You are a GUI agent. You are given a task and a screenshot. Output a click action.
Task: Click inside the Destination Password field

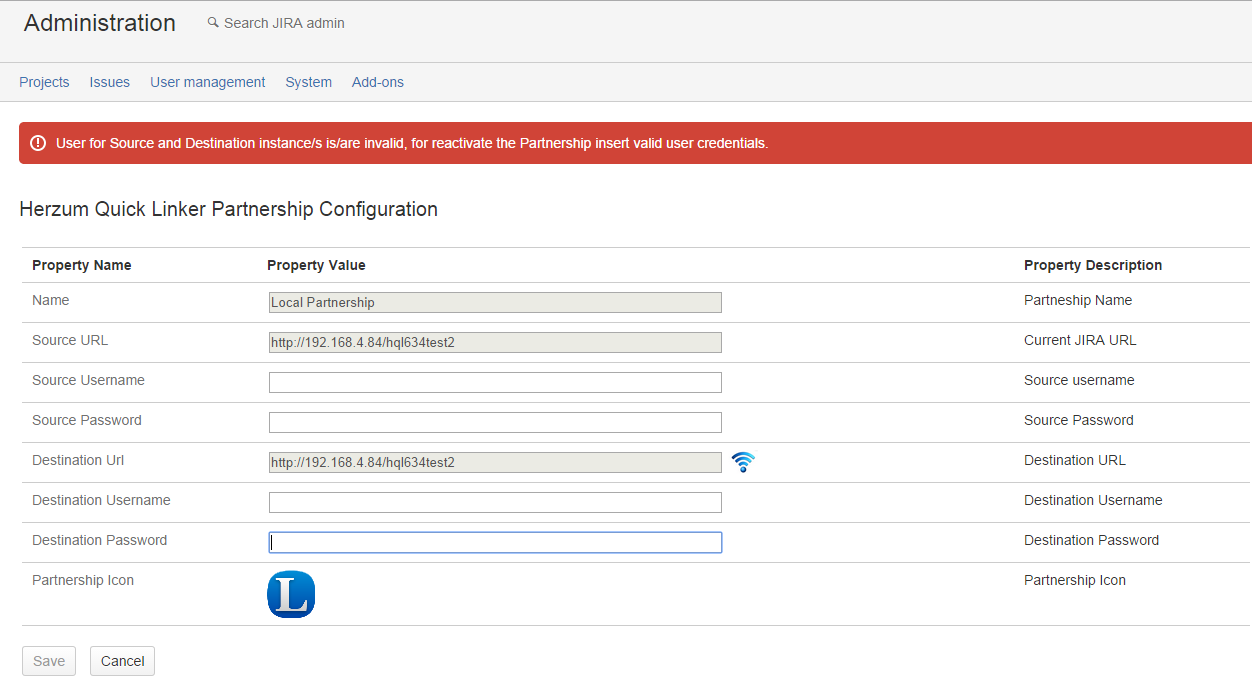495,542
